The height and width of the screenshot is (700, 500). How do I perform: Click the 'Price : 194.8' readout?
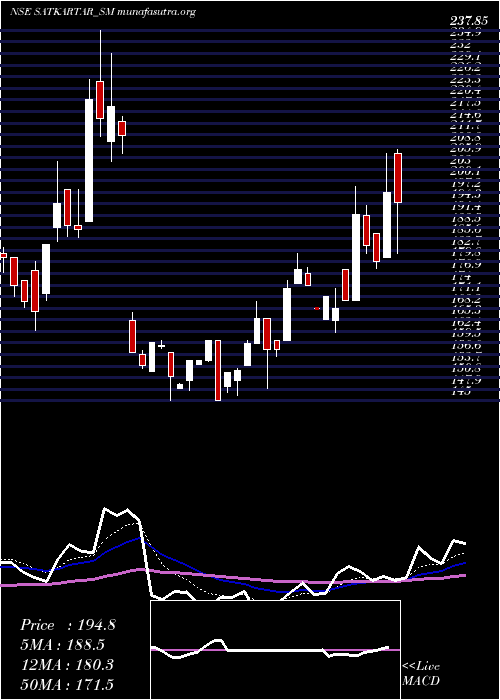(x=68, y=625)
